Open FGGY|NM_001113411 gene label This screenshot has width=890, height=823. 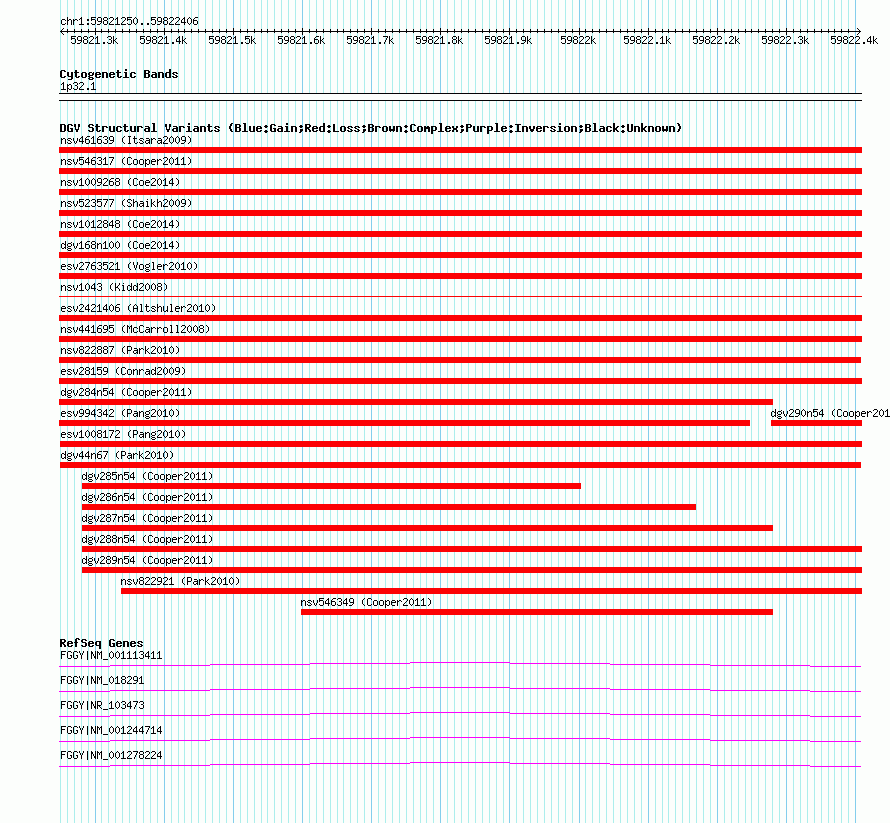pyautogui.click(x=111, y=655)
